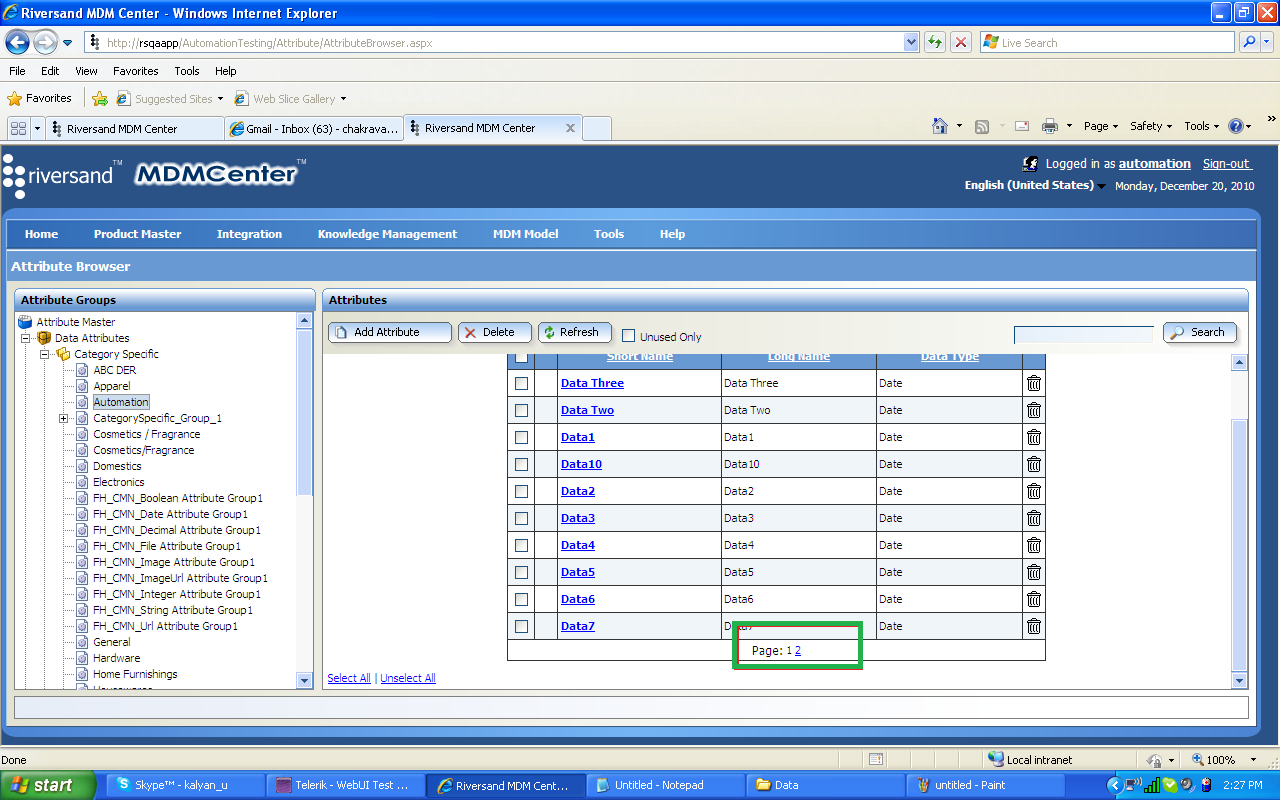The height and width of the screenshot is (800, 1280).
Task: Open Skype from the taskbar
Action: pyautogui.click(x=186, y=785)
